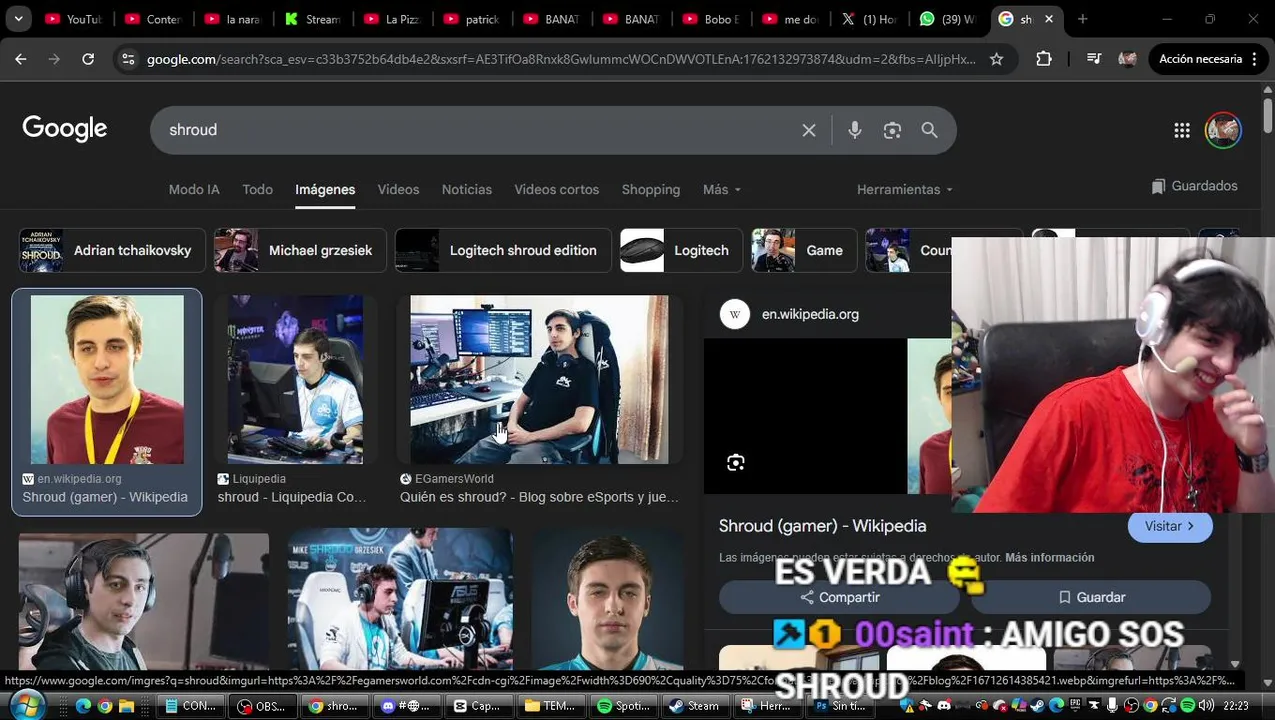Screen dimensions: 1275x720
Task: Open Steam from taskbar
Action: [694, 706]
